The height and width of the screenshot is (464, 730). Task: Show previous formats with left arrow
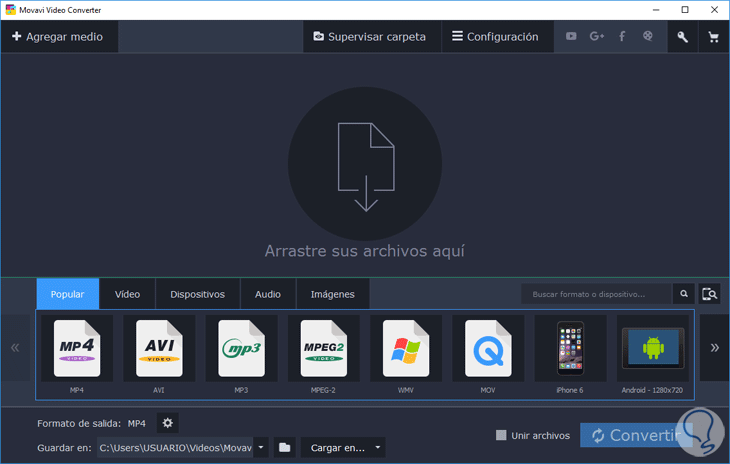[15, 348]
